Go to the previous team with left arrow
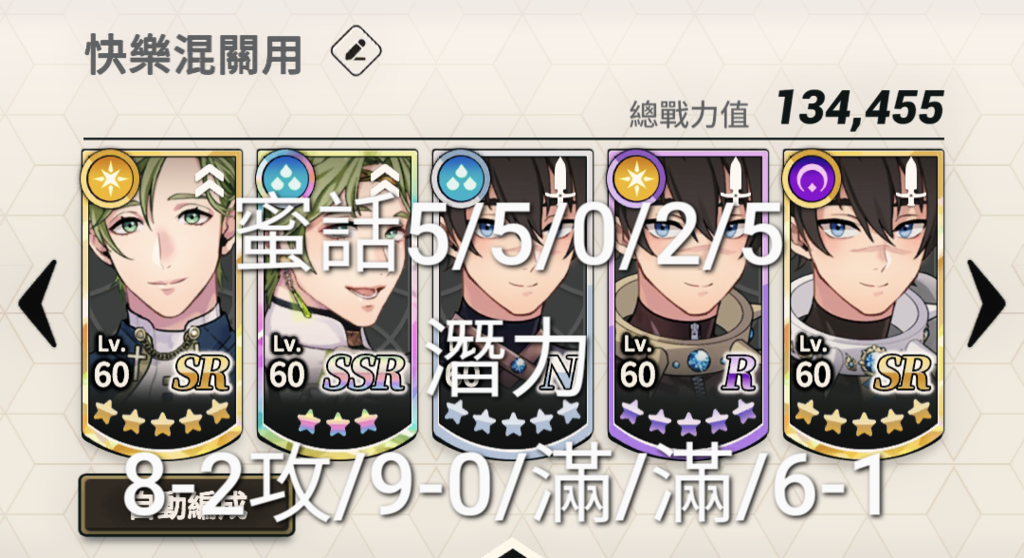 (38, 303)
